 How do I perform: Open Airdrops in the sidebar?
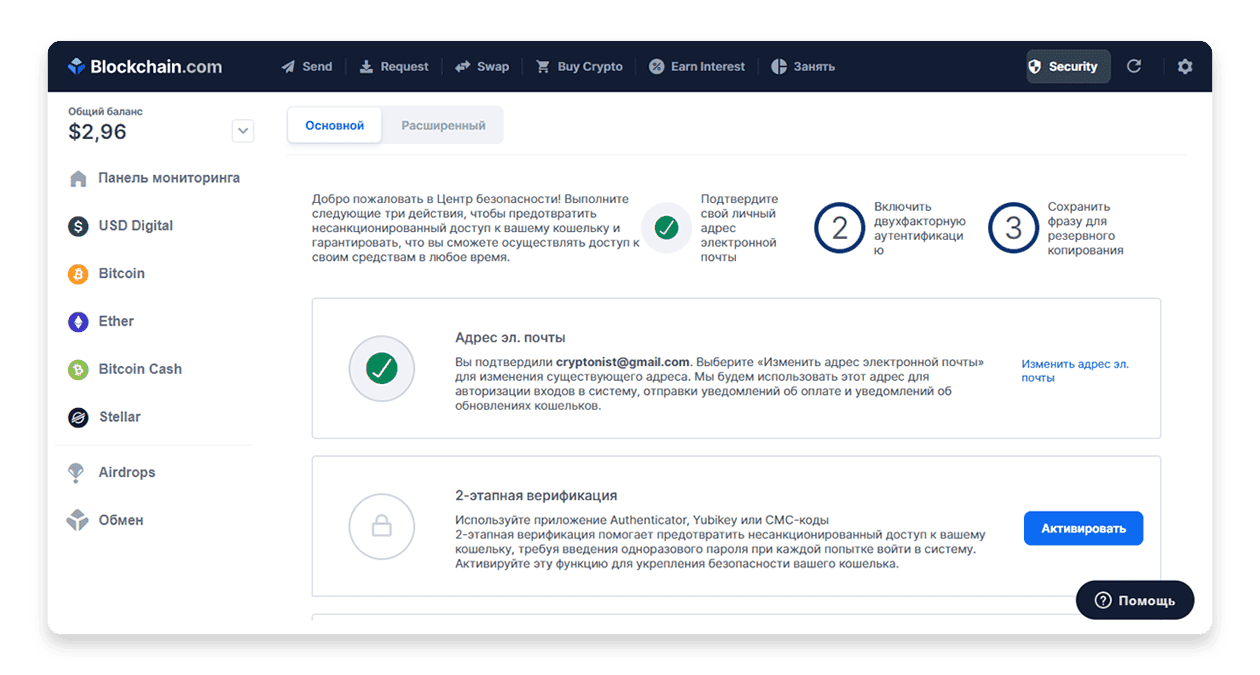[112, 473]
